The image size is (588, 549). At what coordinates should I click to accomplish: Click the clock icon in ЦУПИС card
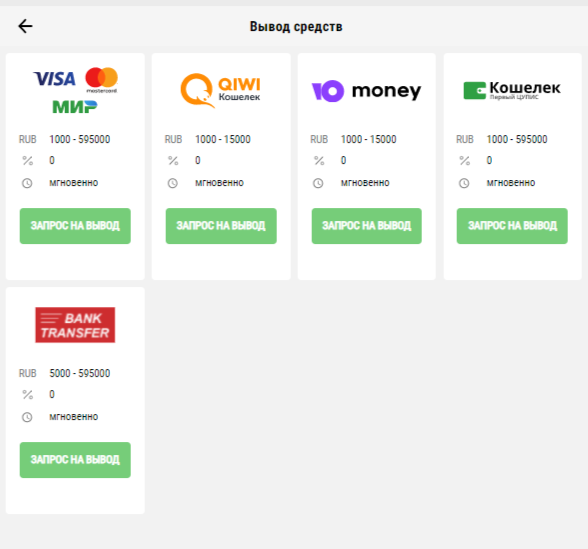click(464, 183)
